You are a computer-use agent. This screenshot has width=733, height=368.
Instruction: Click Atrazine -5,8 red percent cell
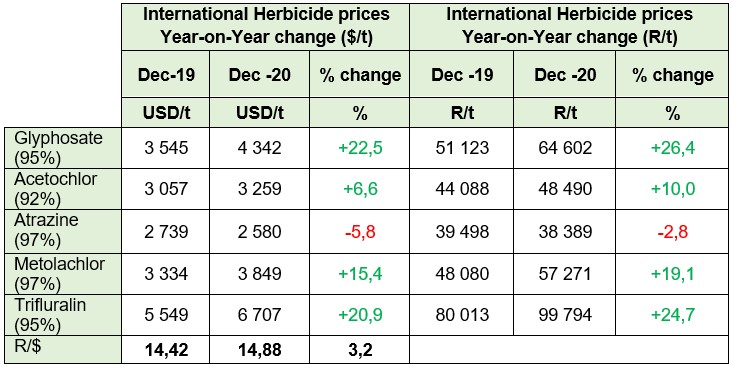tap(359, 231)
